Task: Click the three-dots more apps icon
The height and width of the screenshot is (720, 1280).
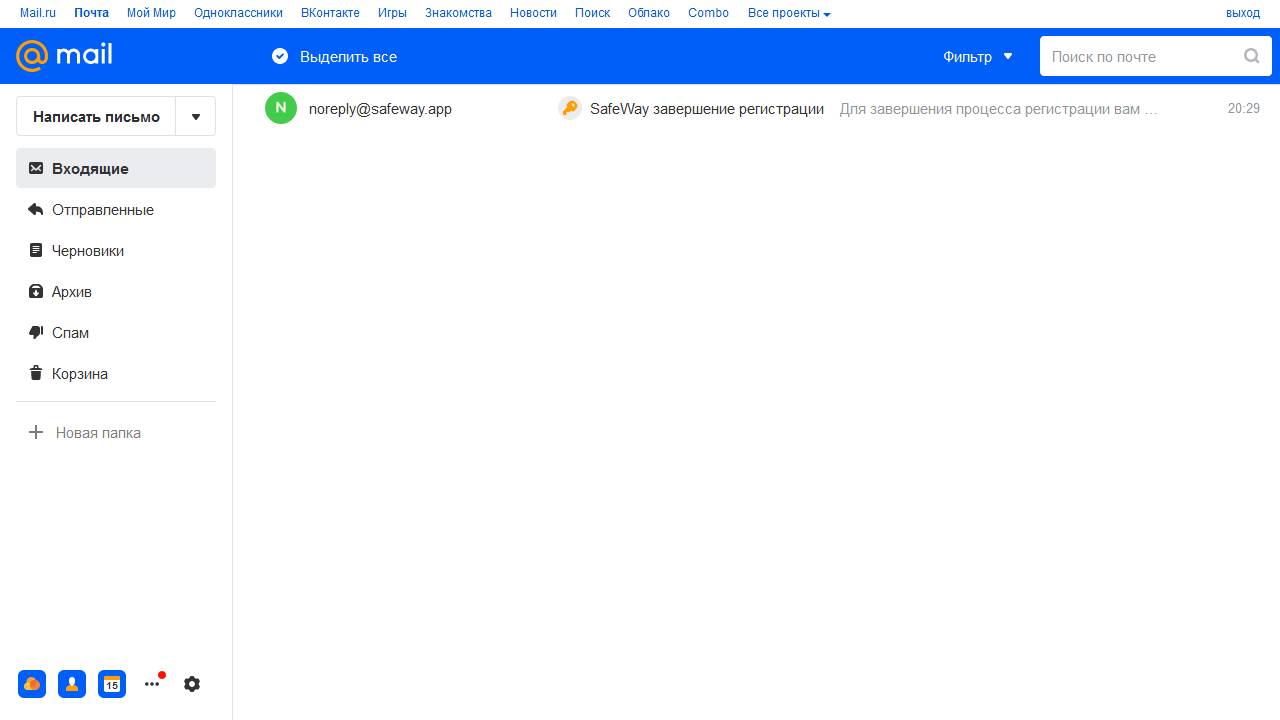Action: (x=152, y=684)
